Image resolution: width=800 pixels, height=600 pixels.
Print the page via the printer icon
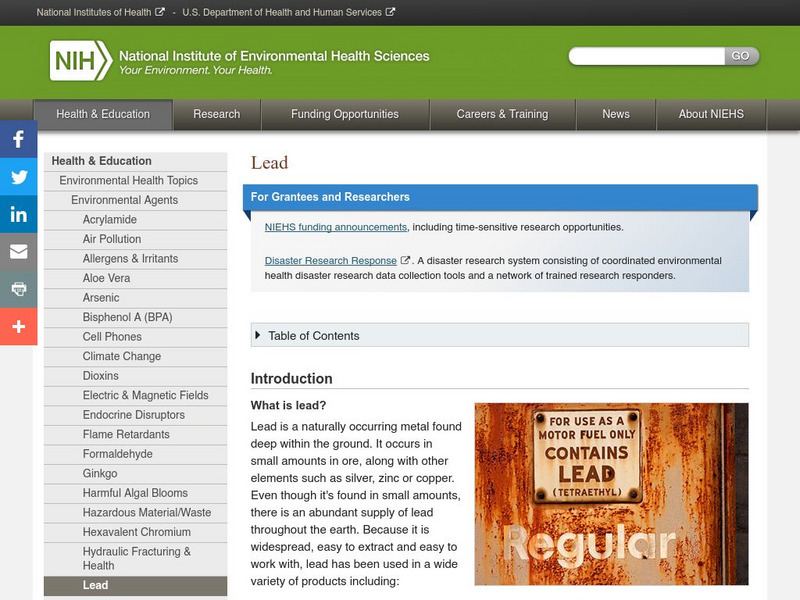pos(18,290)
